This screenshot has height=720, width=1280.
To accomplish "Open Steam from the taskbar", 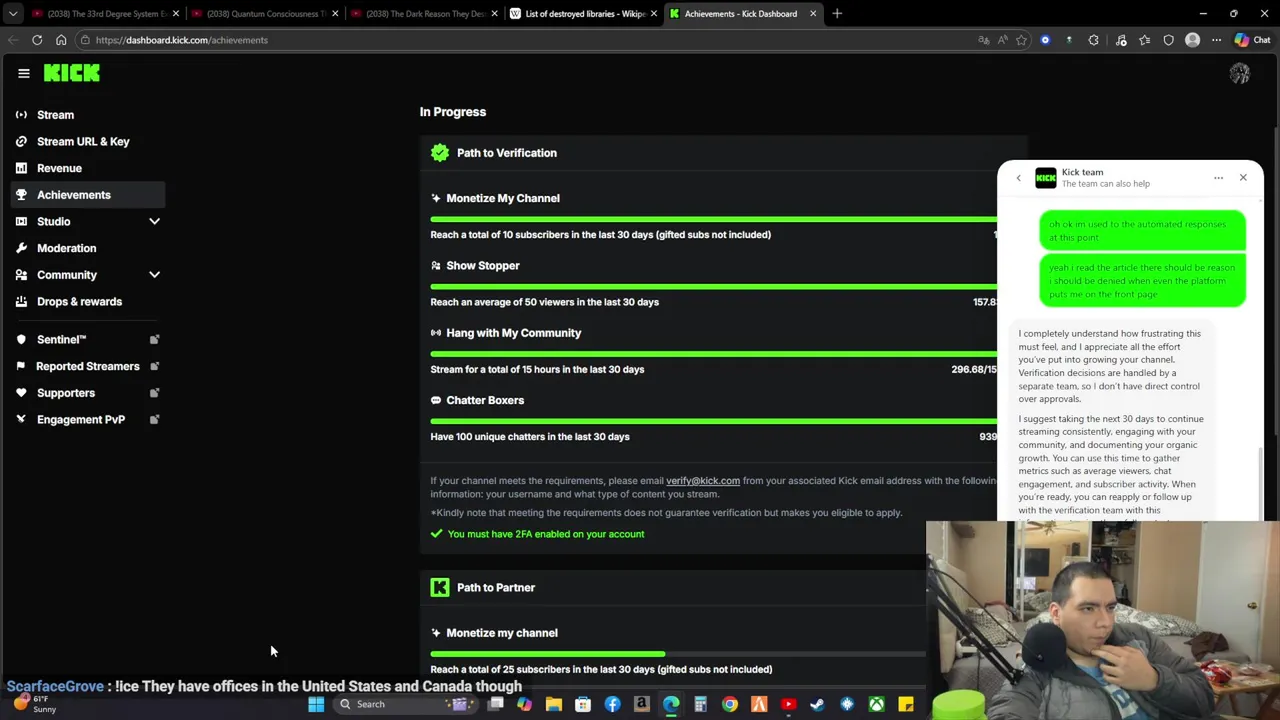I will pyautogui.click(x=817, y=704).
